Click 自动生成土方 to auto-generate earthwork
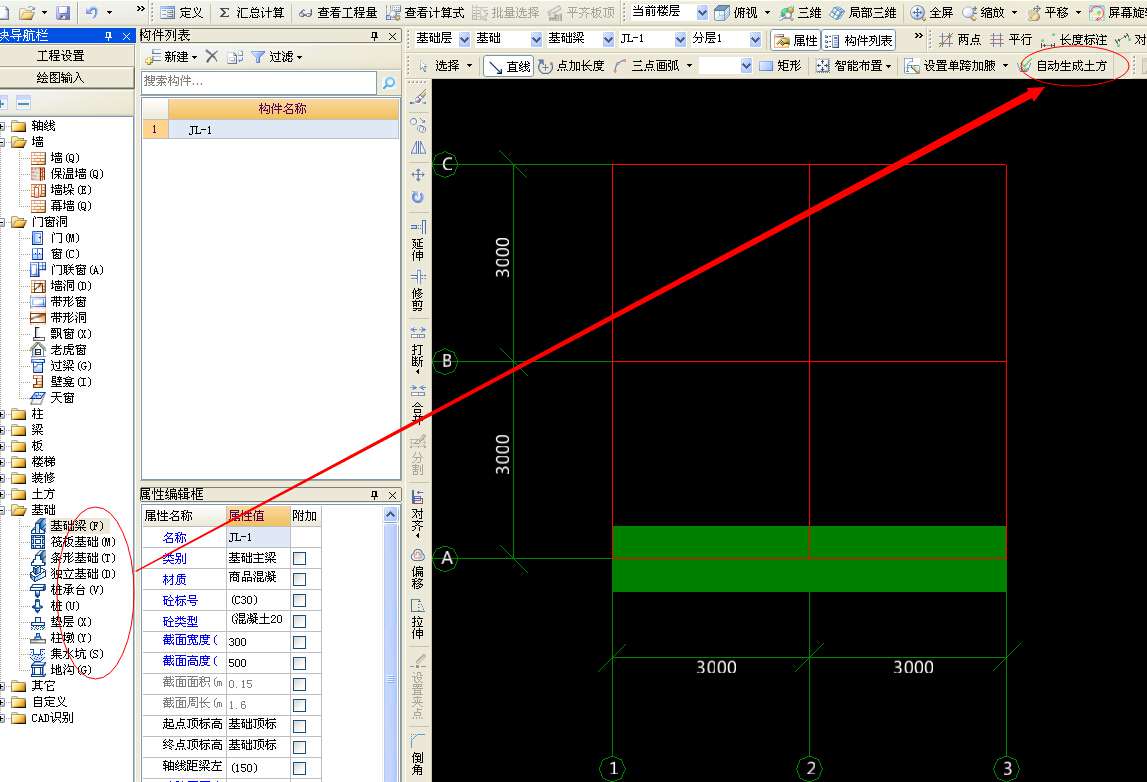This screenshot has height=782, width=1147. pyautogui.click(x=1064, y=66)
